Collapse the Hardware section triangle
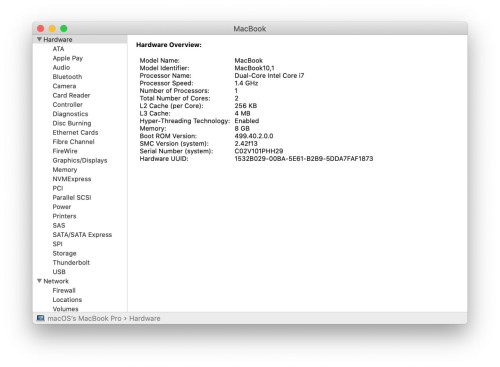The height and width of the screenshot is (367, 500). click(x=39, y=39)
